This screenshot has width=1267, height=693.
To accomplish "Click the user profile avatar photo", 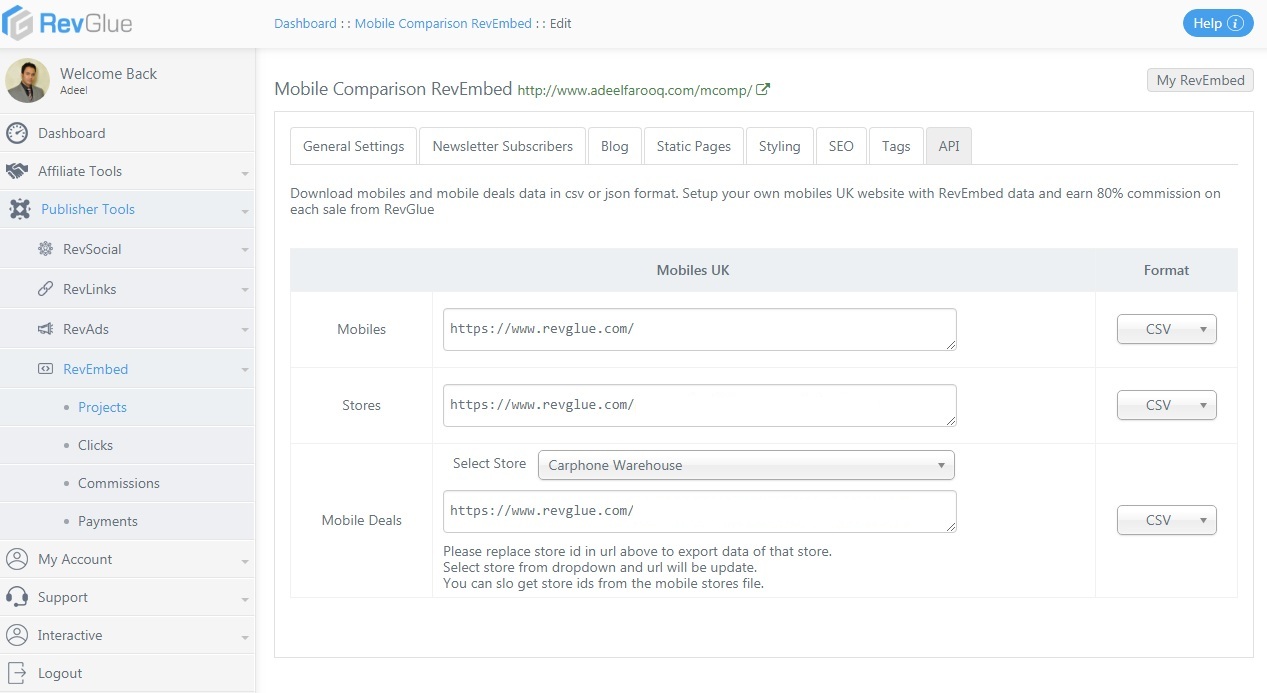I will [x=27, y=80].
